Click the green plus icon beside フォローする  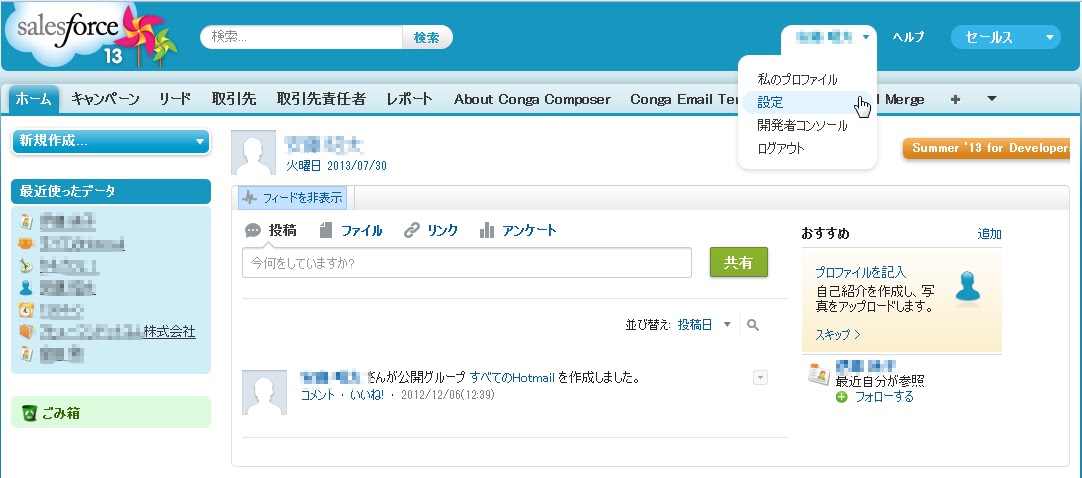click(841, 397)
